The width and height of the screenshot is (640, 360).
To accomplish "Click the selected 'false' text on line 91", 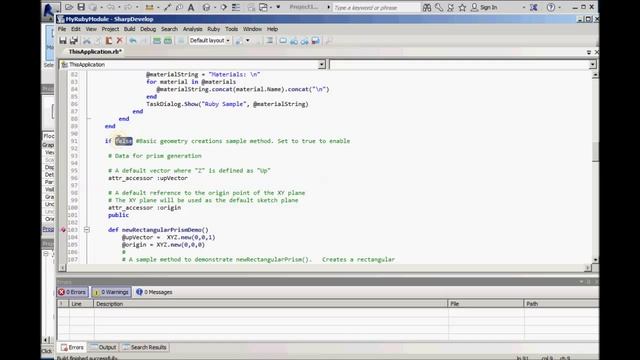I will (x=124, y=141).
